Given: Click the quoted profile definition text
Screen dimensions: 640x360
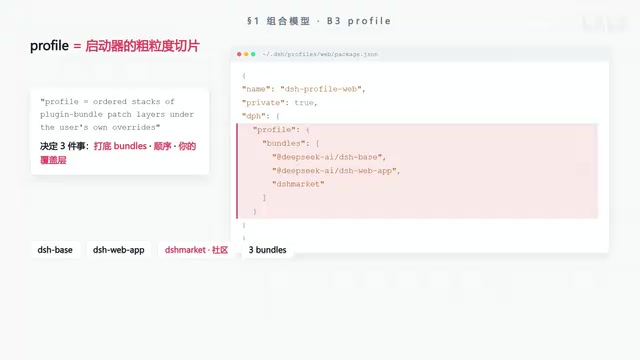Looking at the screenshot, I should 117,114.
